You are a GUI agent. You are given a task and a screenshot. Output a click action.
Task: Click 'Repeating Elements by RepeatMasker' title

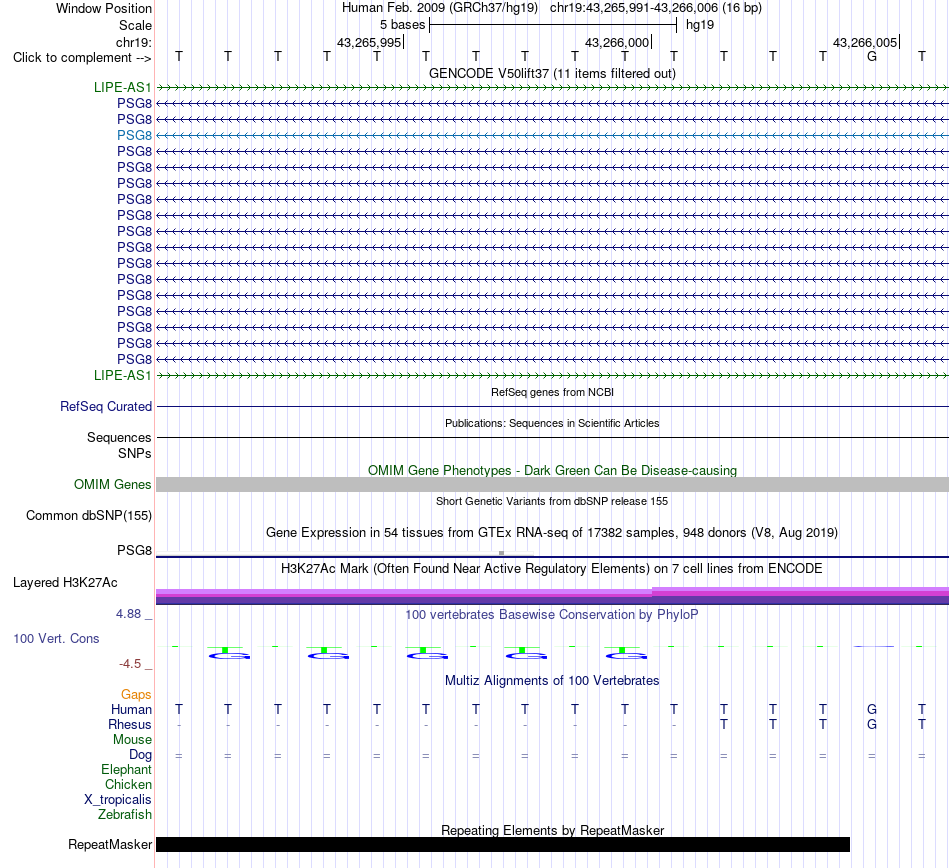tap(552, 830)
